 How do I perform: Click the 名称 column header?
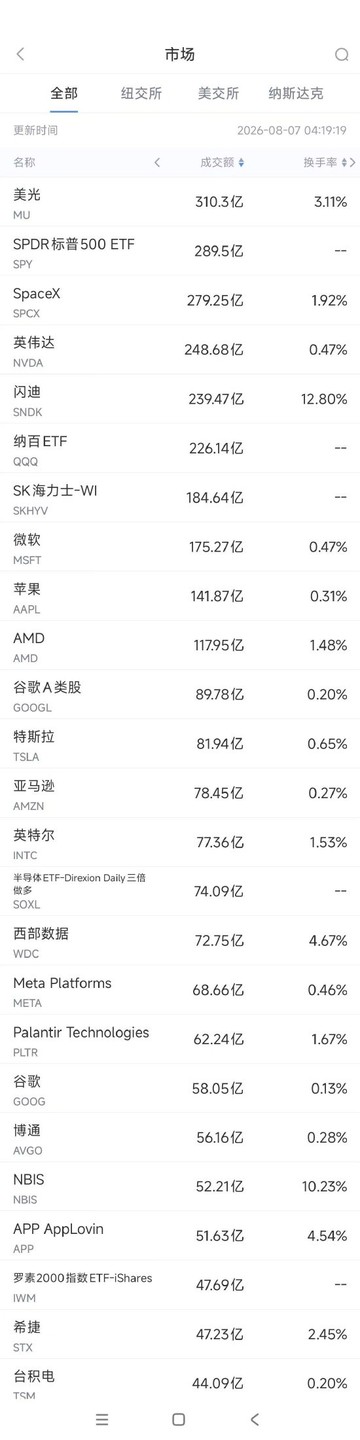24,162
